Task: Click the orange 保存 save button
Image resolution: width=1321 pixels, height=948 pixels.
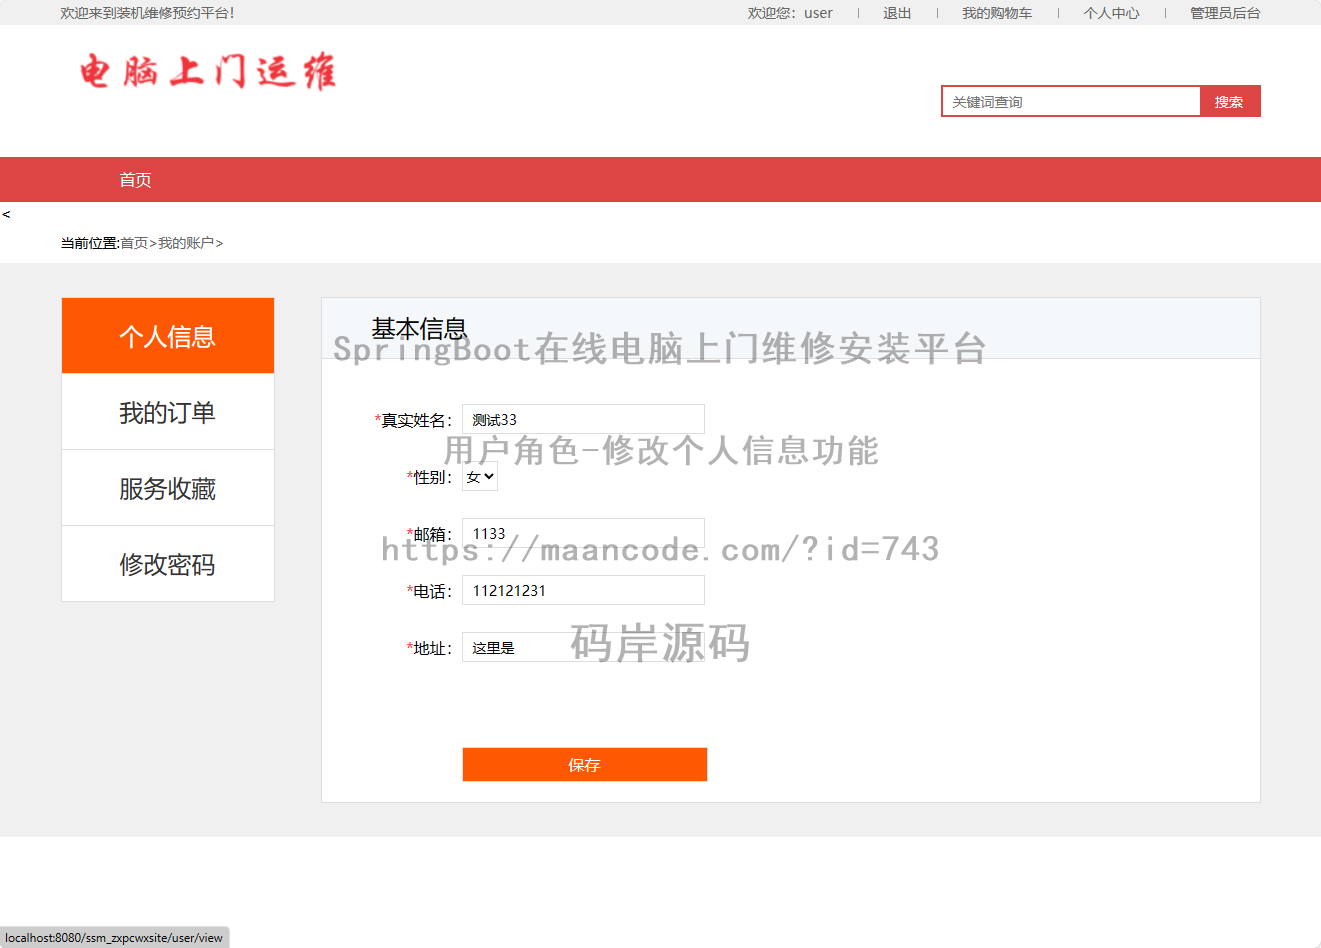Action: [585, 765]
